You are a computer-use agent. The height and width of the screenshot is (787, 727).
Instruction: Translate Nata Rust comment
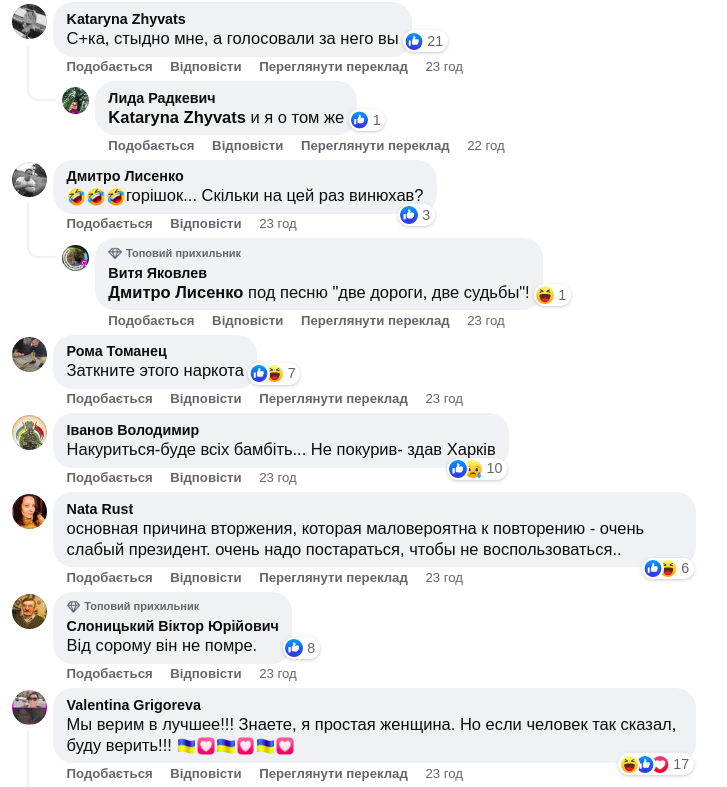tap(333, 577)
